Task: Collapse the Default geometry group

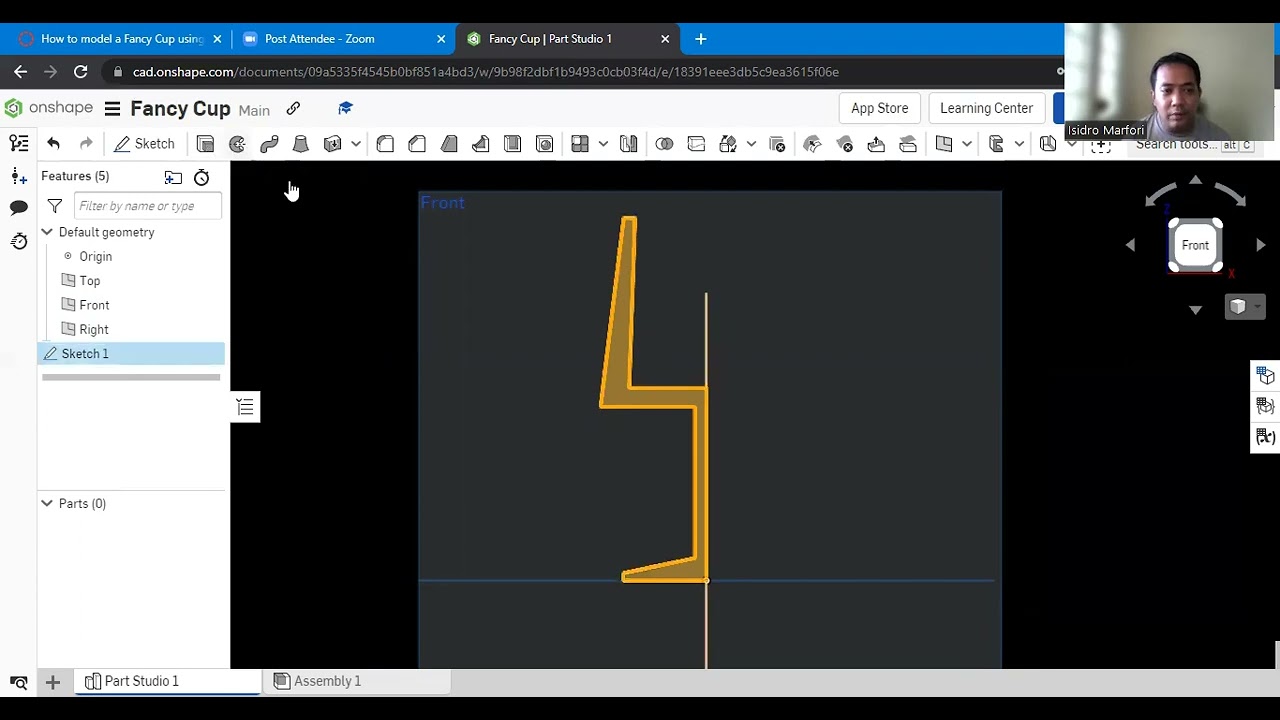Action: coord(47,232)
